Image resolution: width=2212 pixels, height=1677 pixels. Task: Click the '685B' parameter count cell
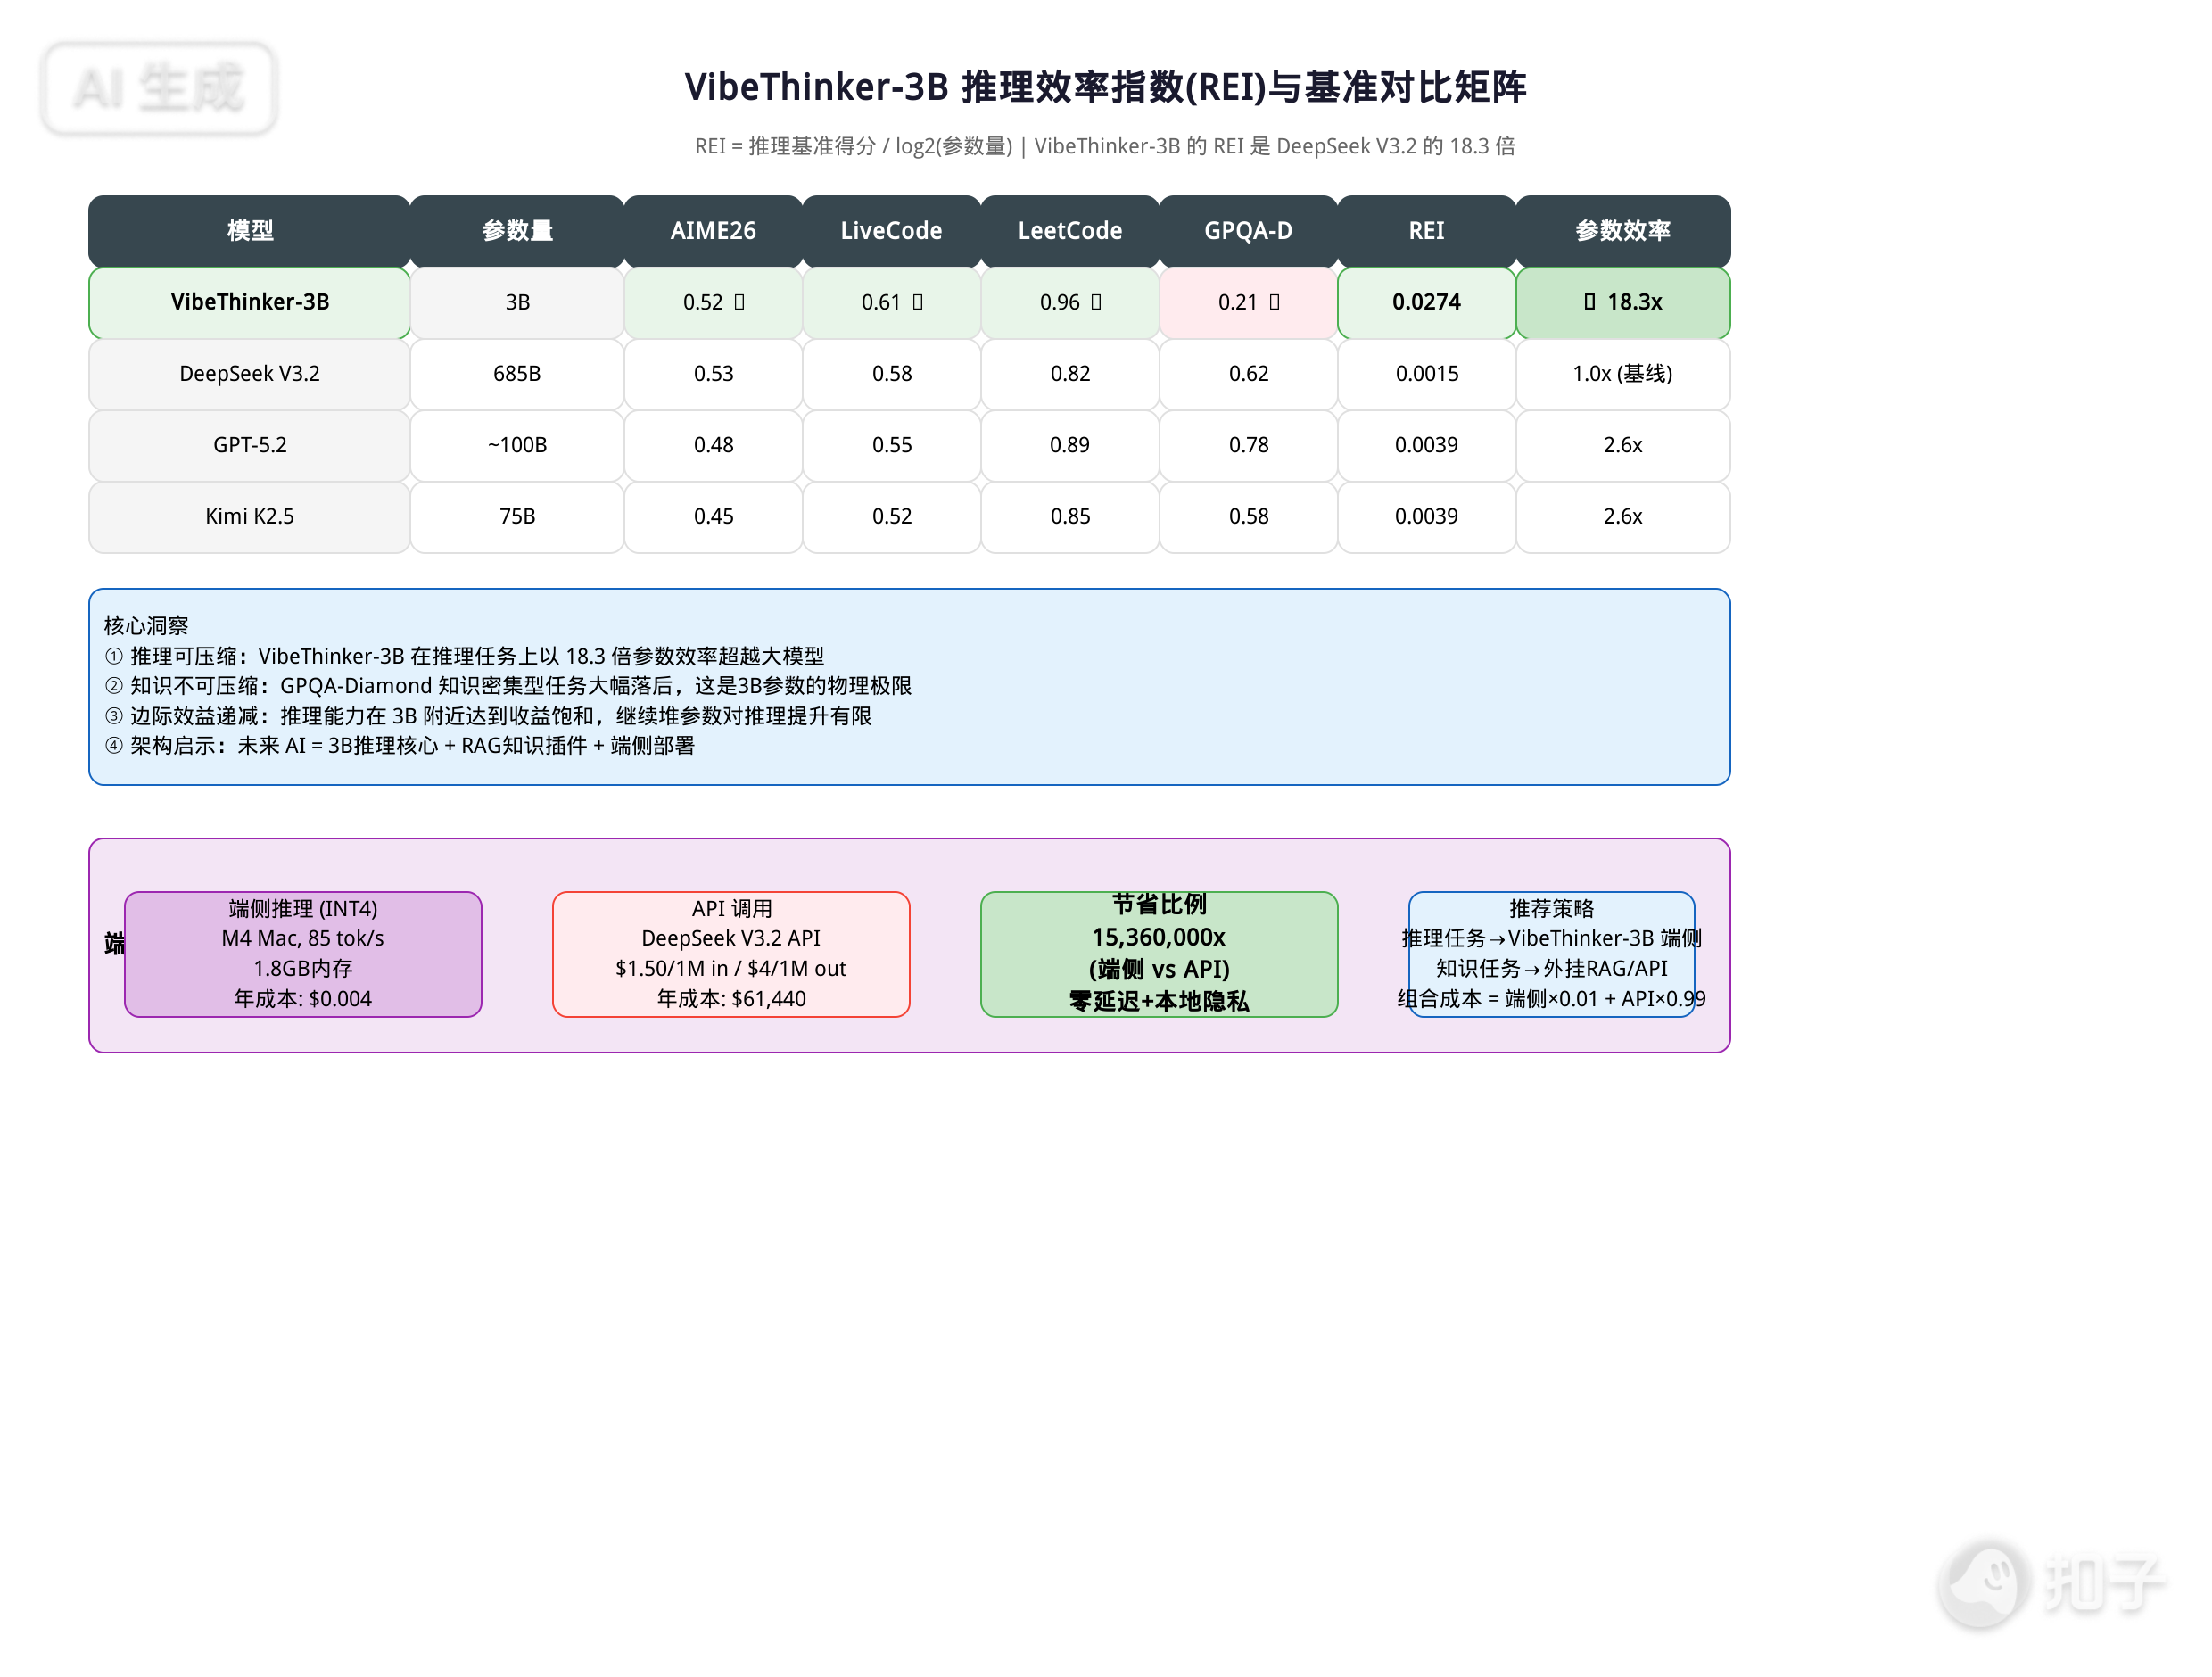517,374
